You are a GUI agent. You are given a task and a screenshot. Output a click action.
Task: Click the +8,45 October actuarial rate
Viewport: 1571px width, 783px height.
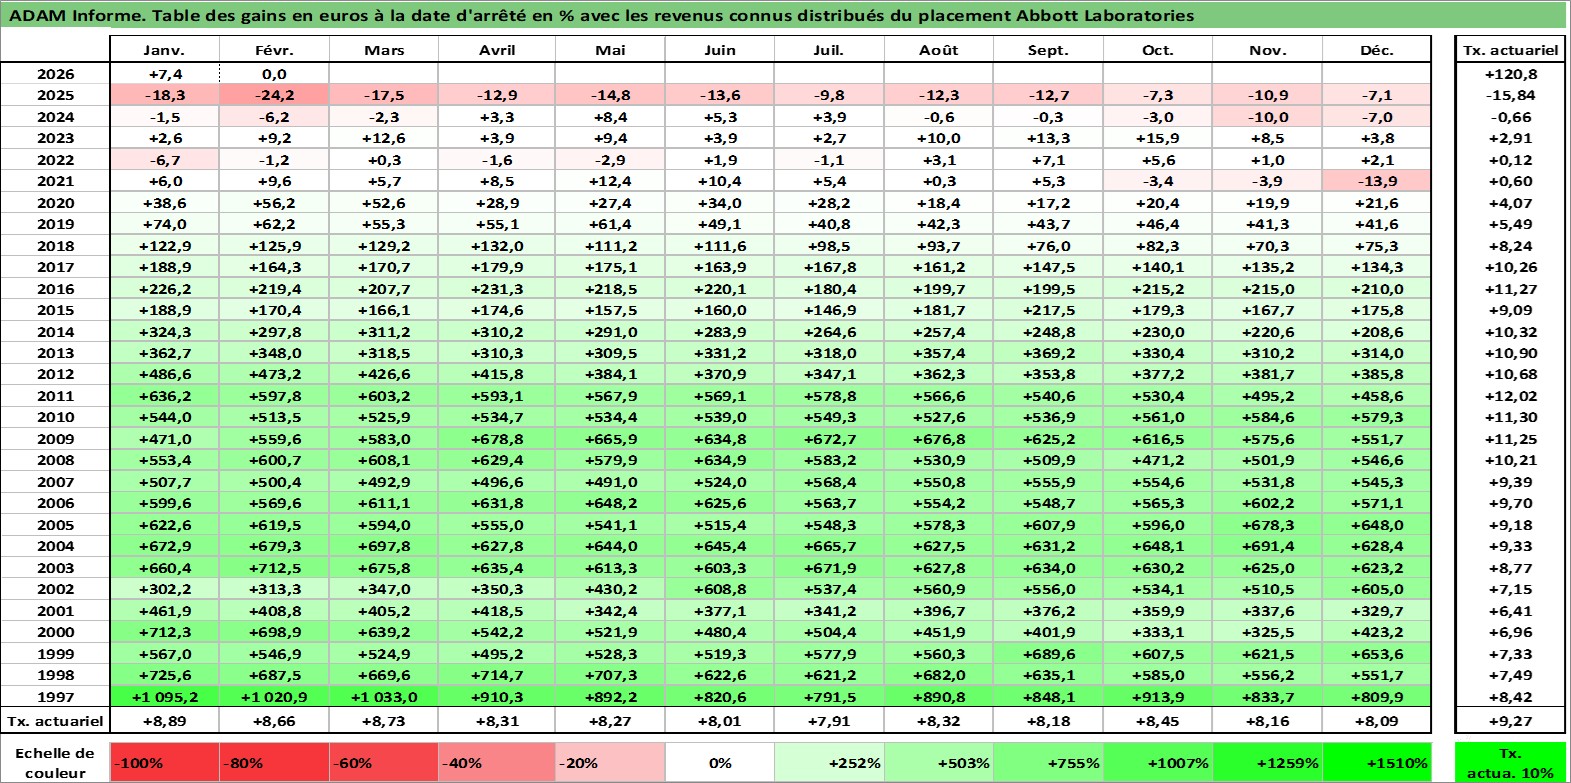[1158, 721]
